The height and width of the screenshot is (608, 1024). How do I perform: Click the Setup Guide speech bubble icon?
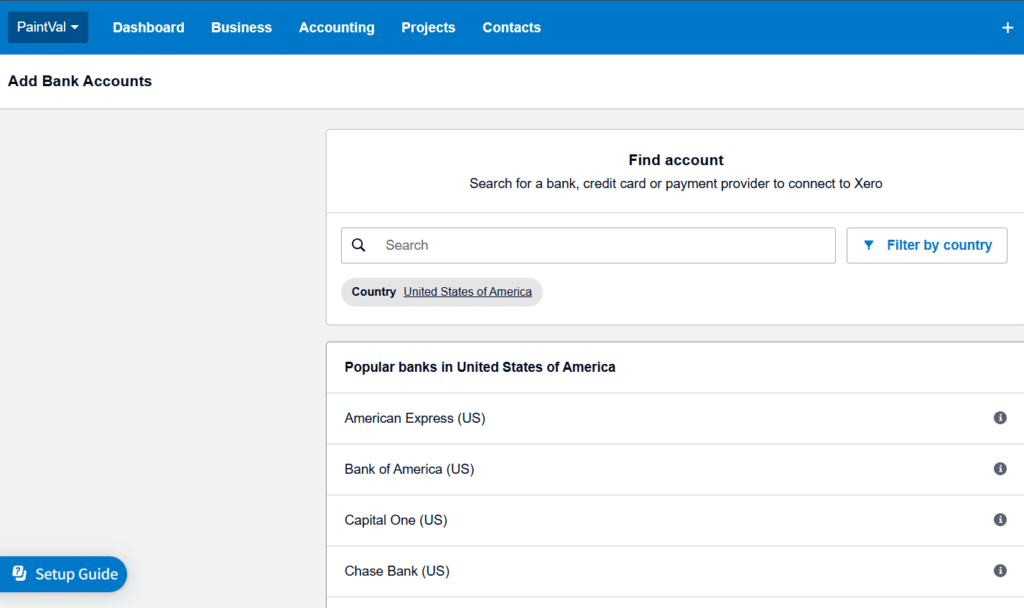(x=18, y=573)
